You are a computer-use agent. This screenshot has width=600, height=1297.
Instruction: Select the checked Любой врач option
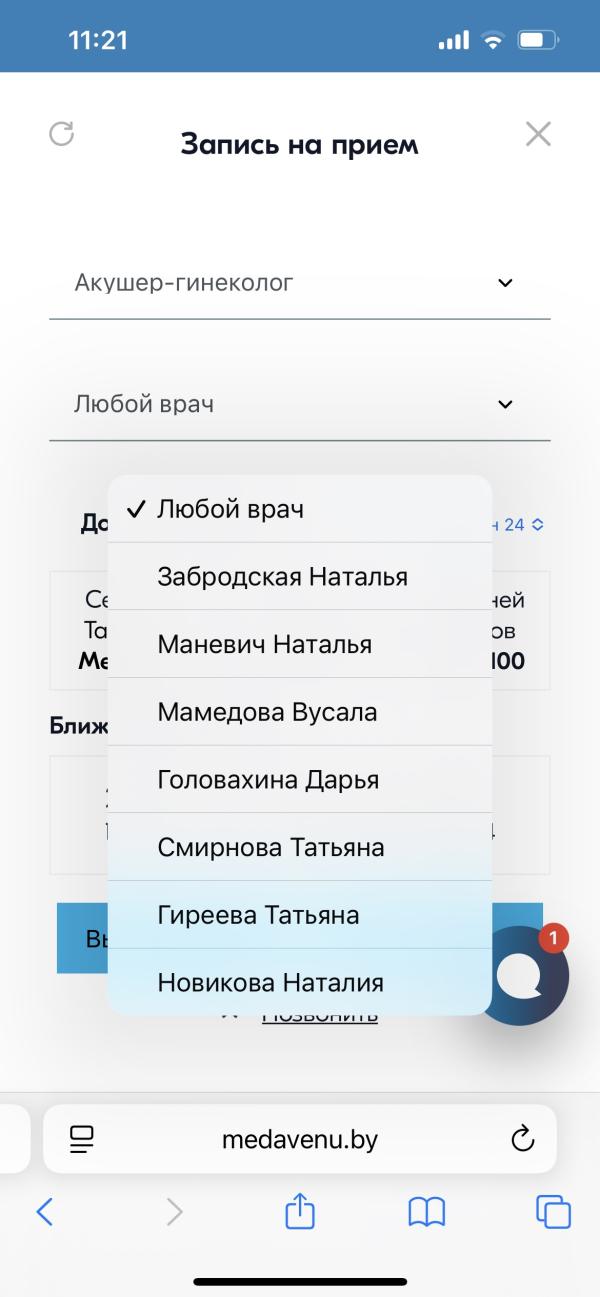(300, 509)
